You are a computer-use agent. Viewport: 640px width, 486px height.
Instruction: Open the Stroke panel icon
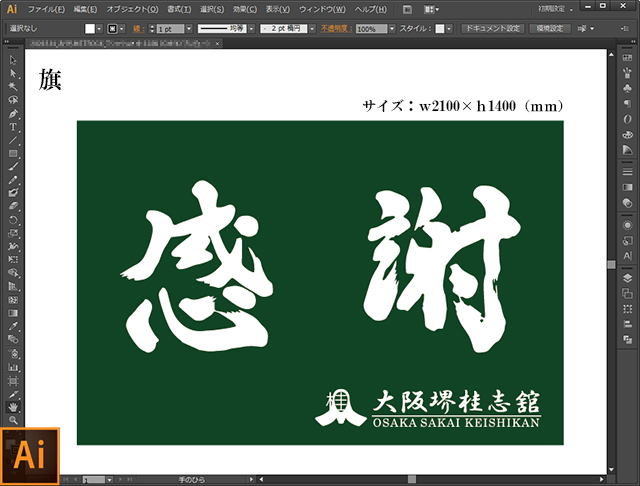pyautogui.click(x=627, y=170)
